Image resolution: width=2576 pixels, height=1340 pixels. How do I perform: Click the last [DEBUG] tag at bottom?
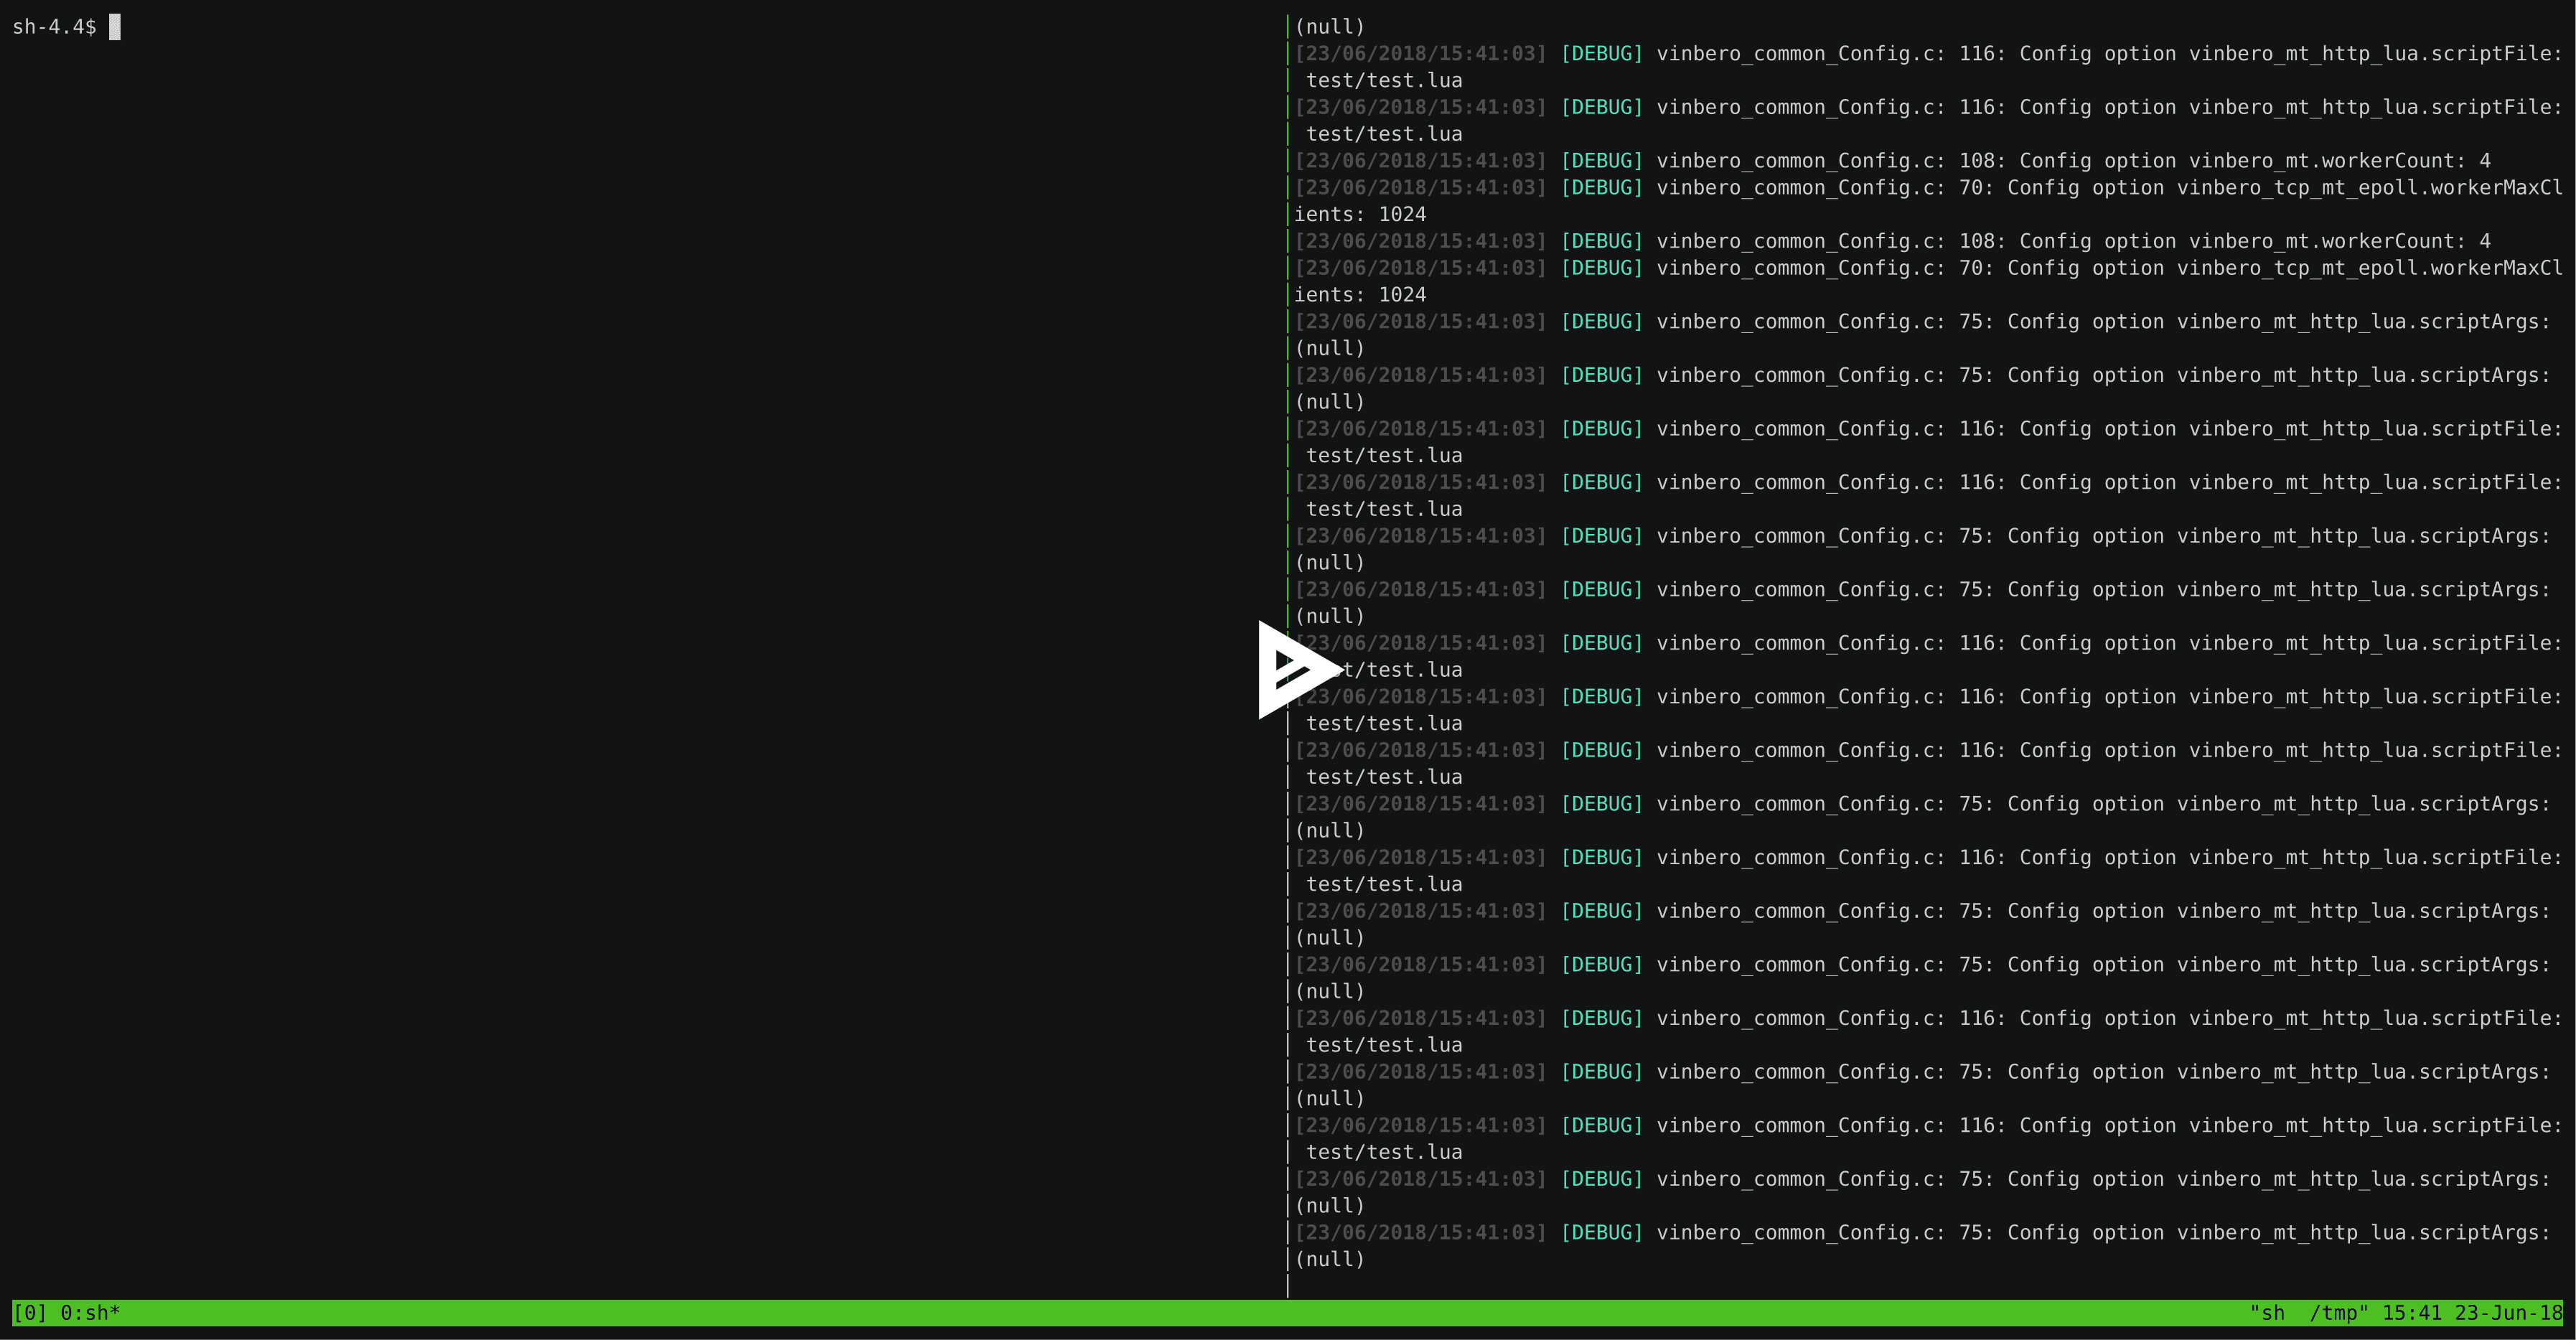click(x=1601, y=1233)
